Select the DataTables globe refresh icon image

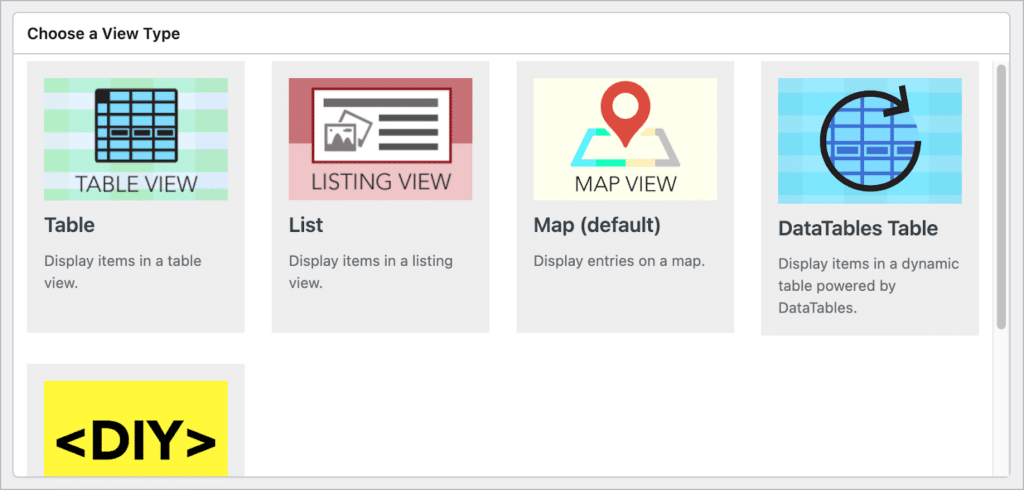869,141
